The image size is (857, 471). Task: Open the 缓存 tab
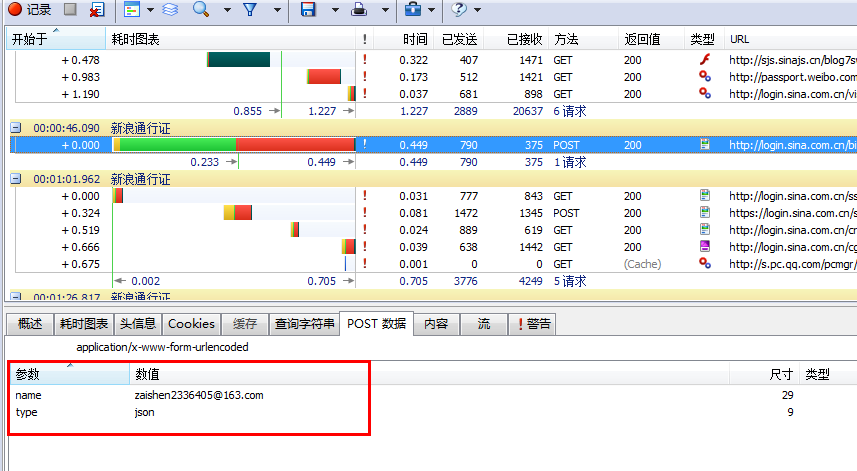coord(245,324)
